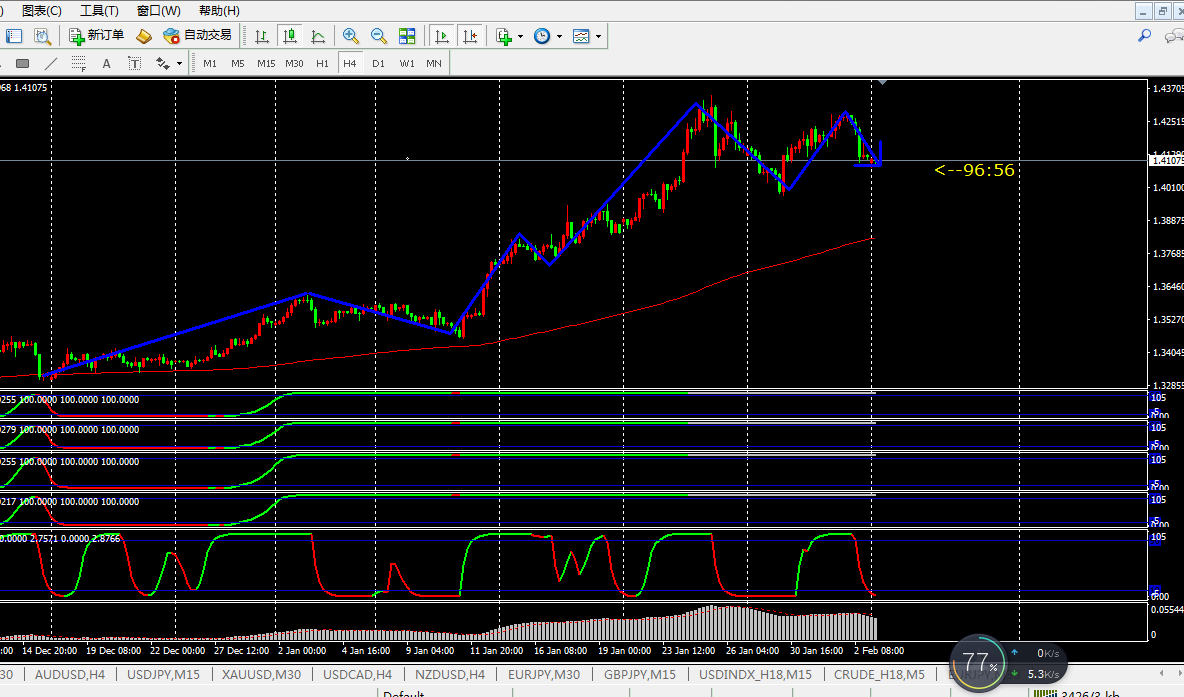Switch chart to bar chart mode
The height and width of the screenshot is (697, 1184).
pyautogui.click(x=262, y=35)
